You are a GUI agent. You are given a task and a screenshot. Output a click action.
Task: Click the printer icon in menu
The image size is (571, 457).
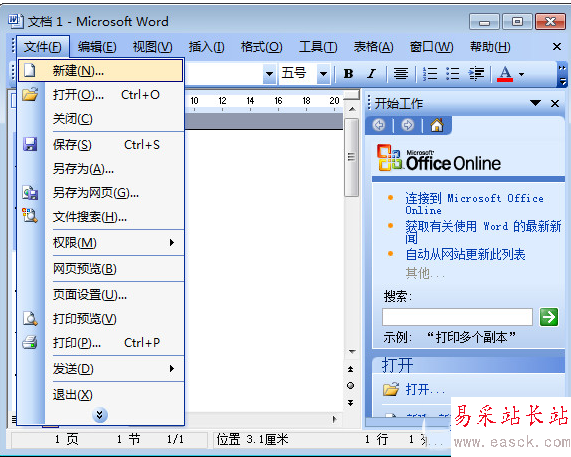click(30, 342)
